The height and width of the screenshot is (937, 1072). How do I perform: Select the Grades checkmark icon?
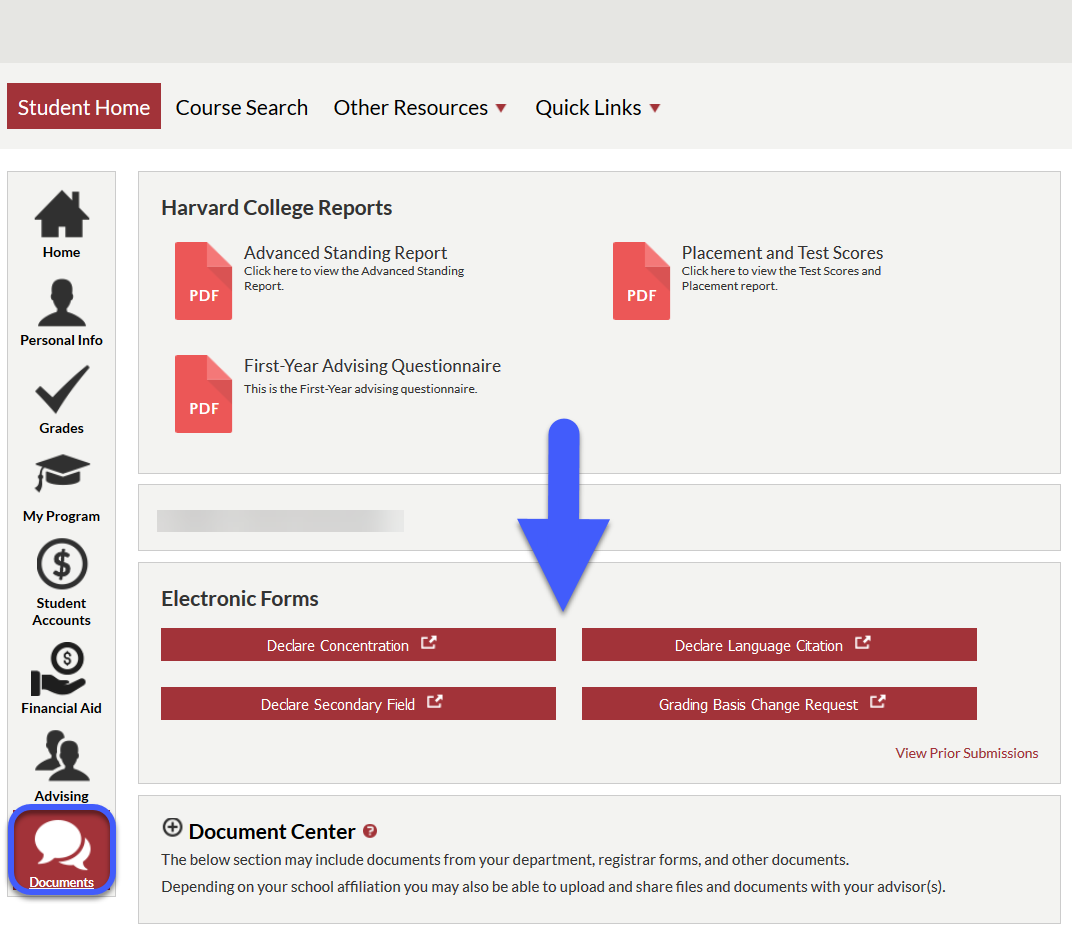click(x=61, y=391)
